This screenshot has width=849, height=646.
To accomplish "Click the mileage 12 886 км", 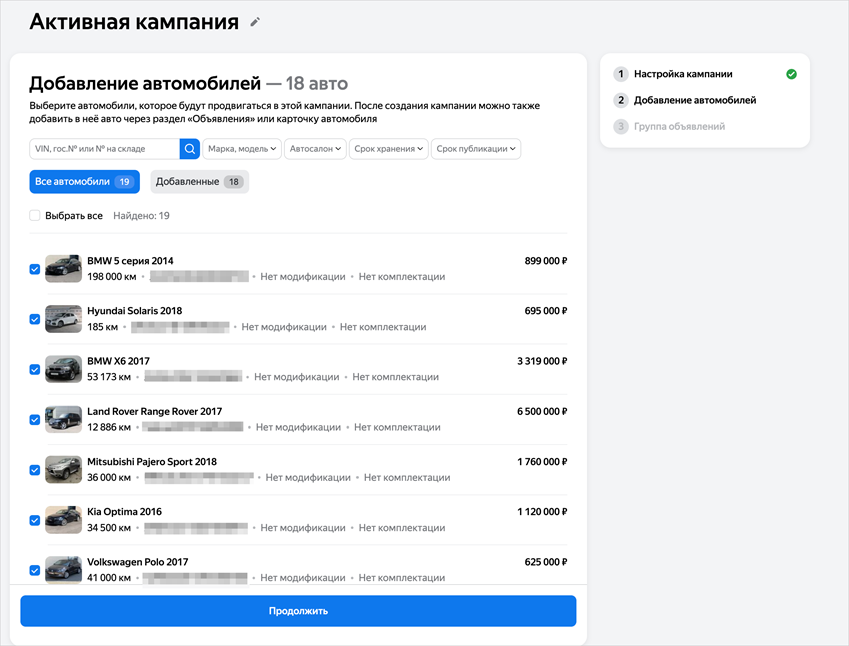I will (109, 427).
